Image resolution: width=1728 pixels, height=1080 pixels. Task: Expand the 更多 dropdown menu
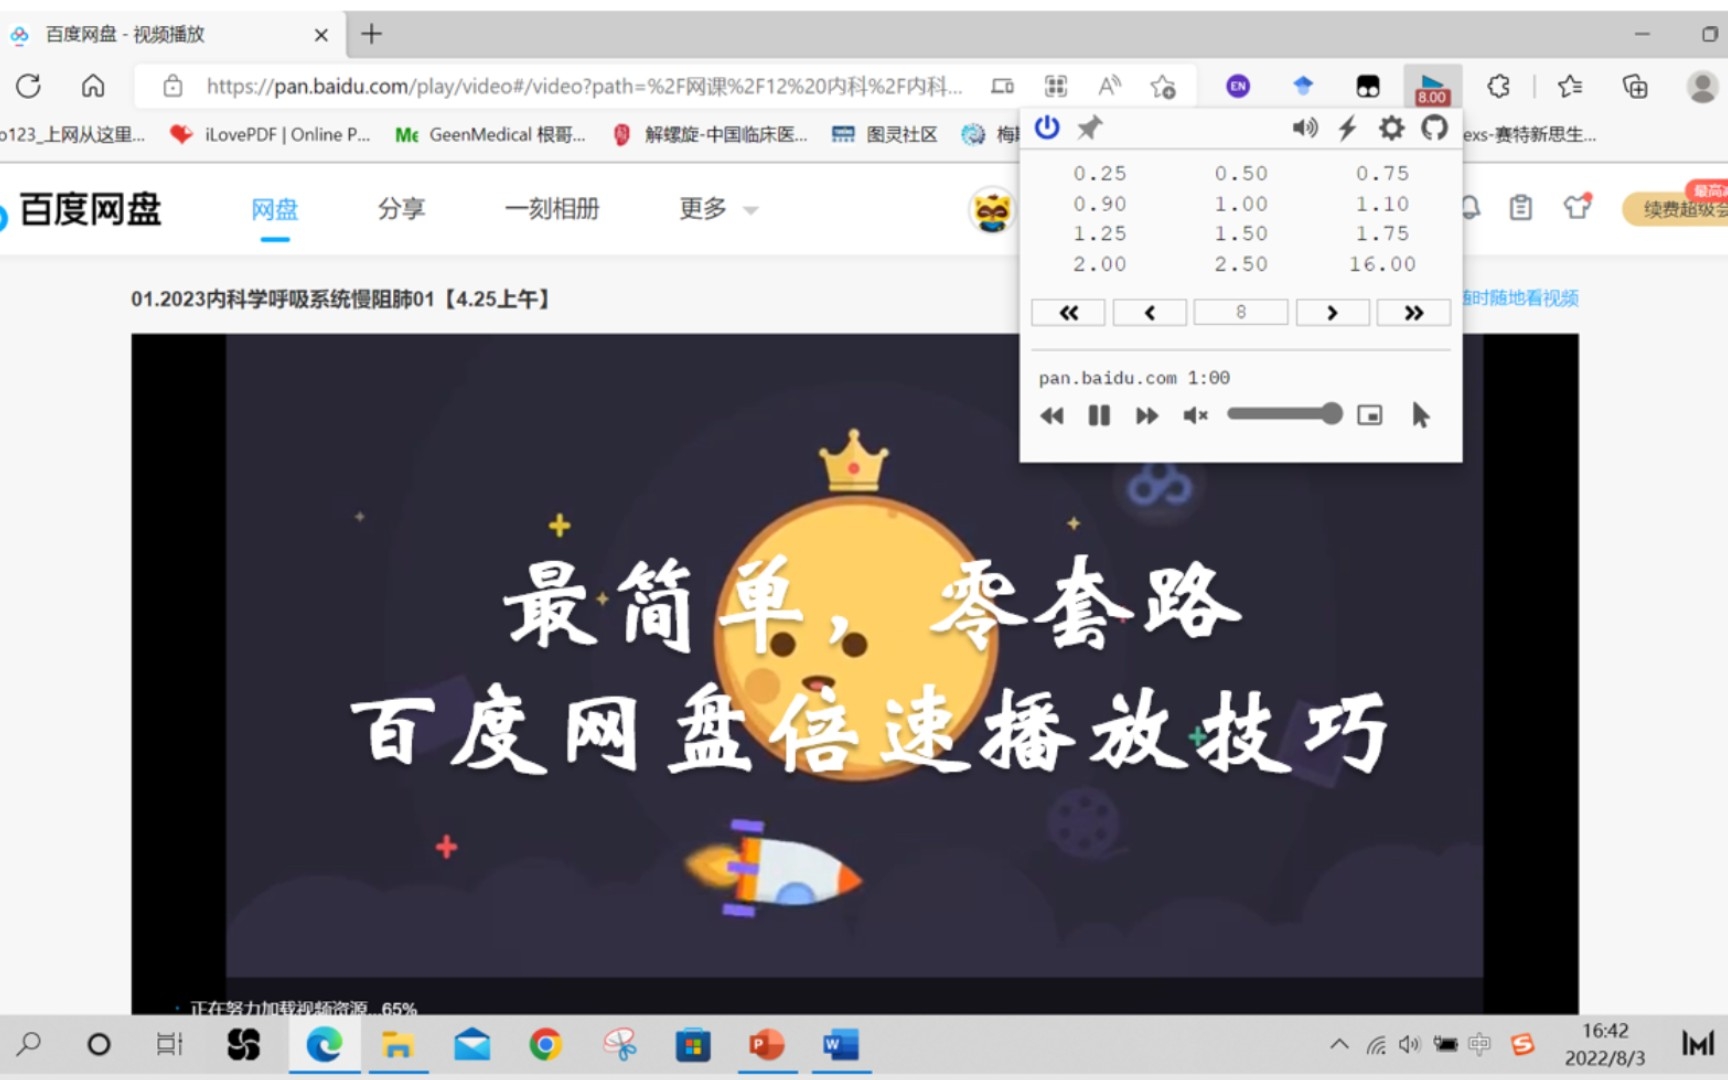718,209
